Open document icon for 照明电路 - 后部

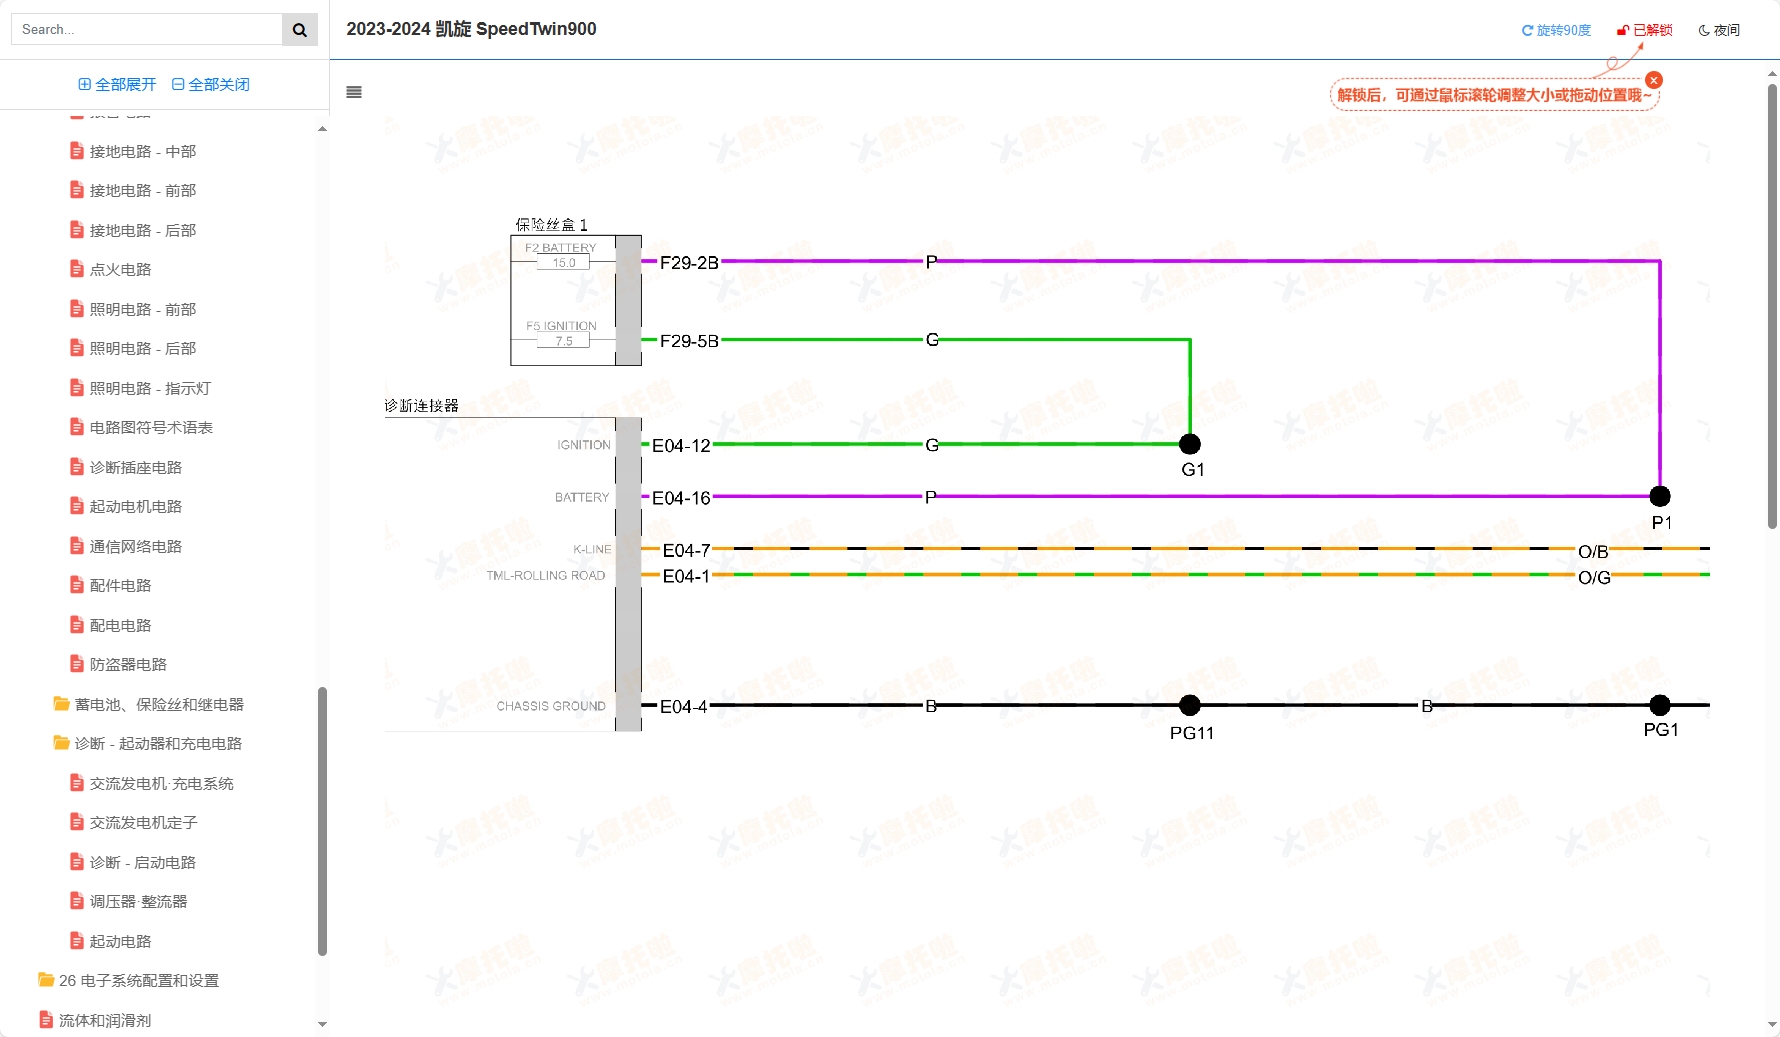click(x=76, y=348)
